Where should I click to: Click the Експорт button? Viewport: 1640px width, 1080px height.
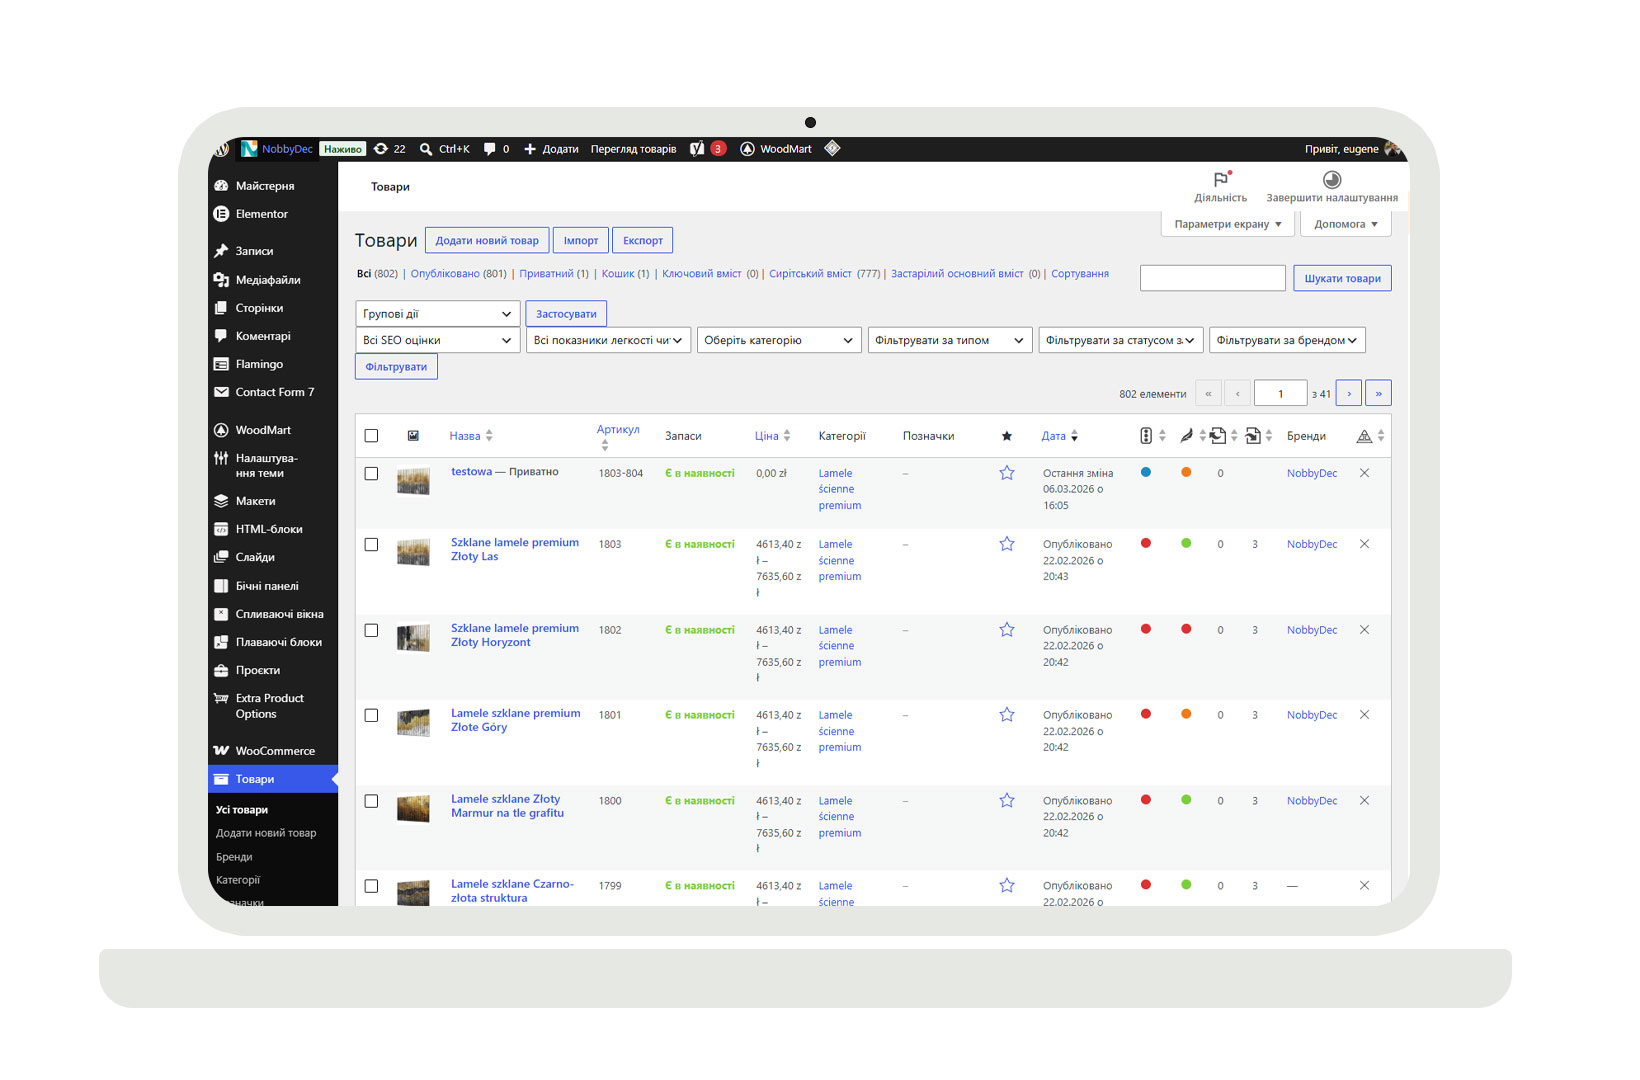642,240
